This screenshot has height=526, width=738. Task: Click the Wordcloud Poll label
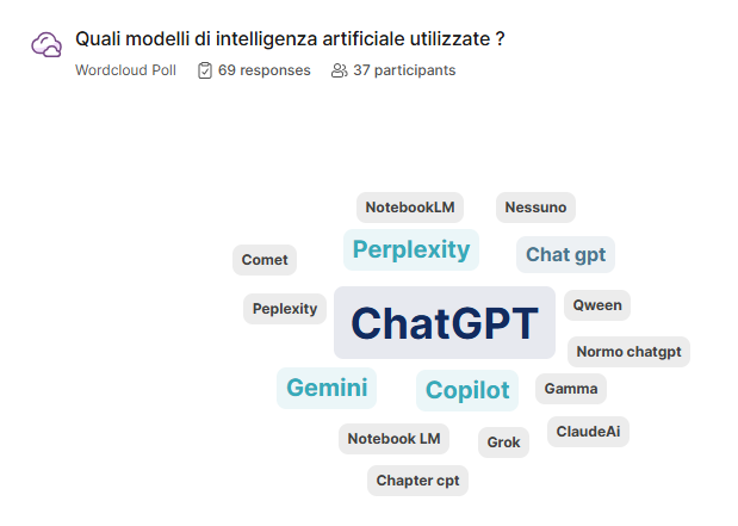click(x=126, y=70)
